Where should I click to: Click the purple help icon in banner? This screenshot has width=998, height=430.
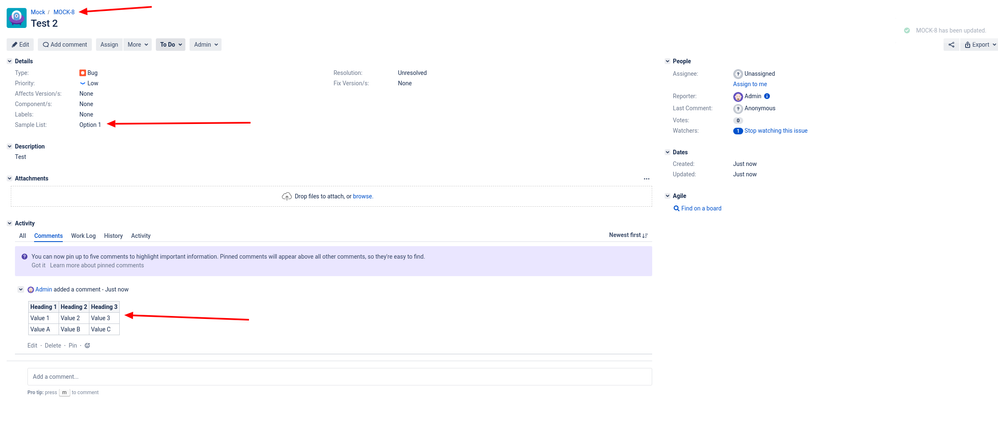[24, 257]
